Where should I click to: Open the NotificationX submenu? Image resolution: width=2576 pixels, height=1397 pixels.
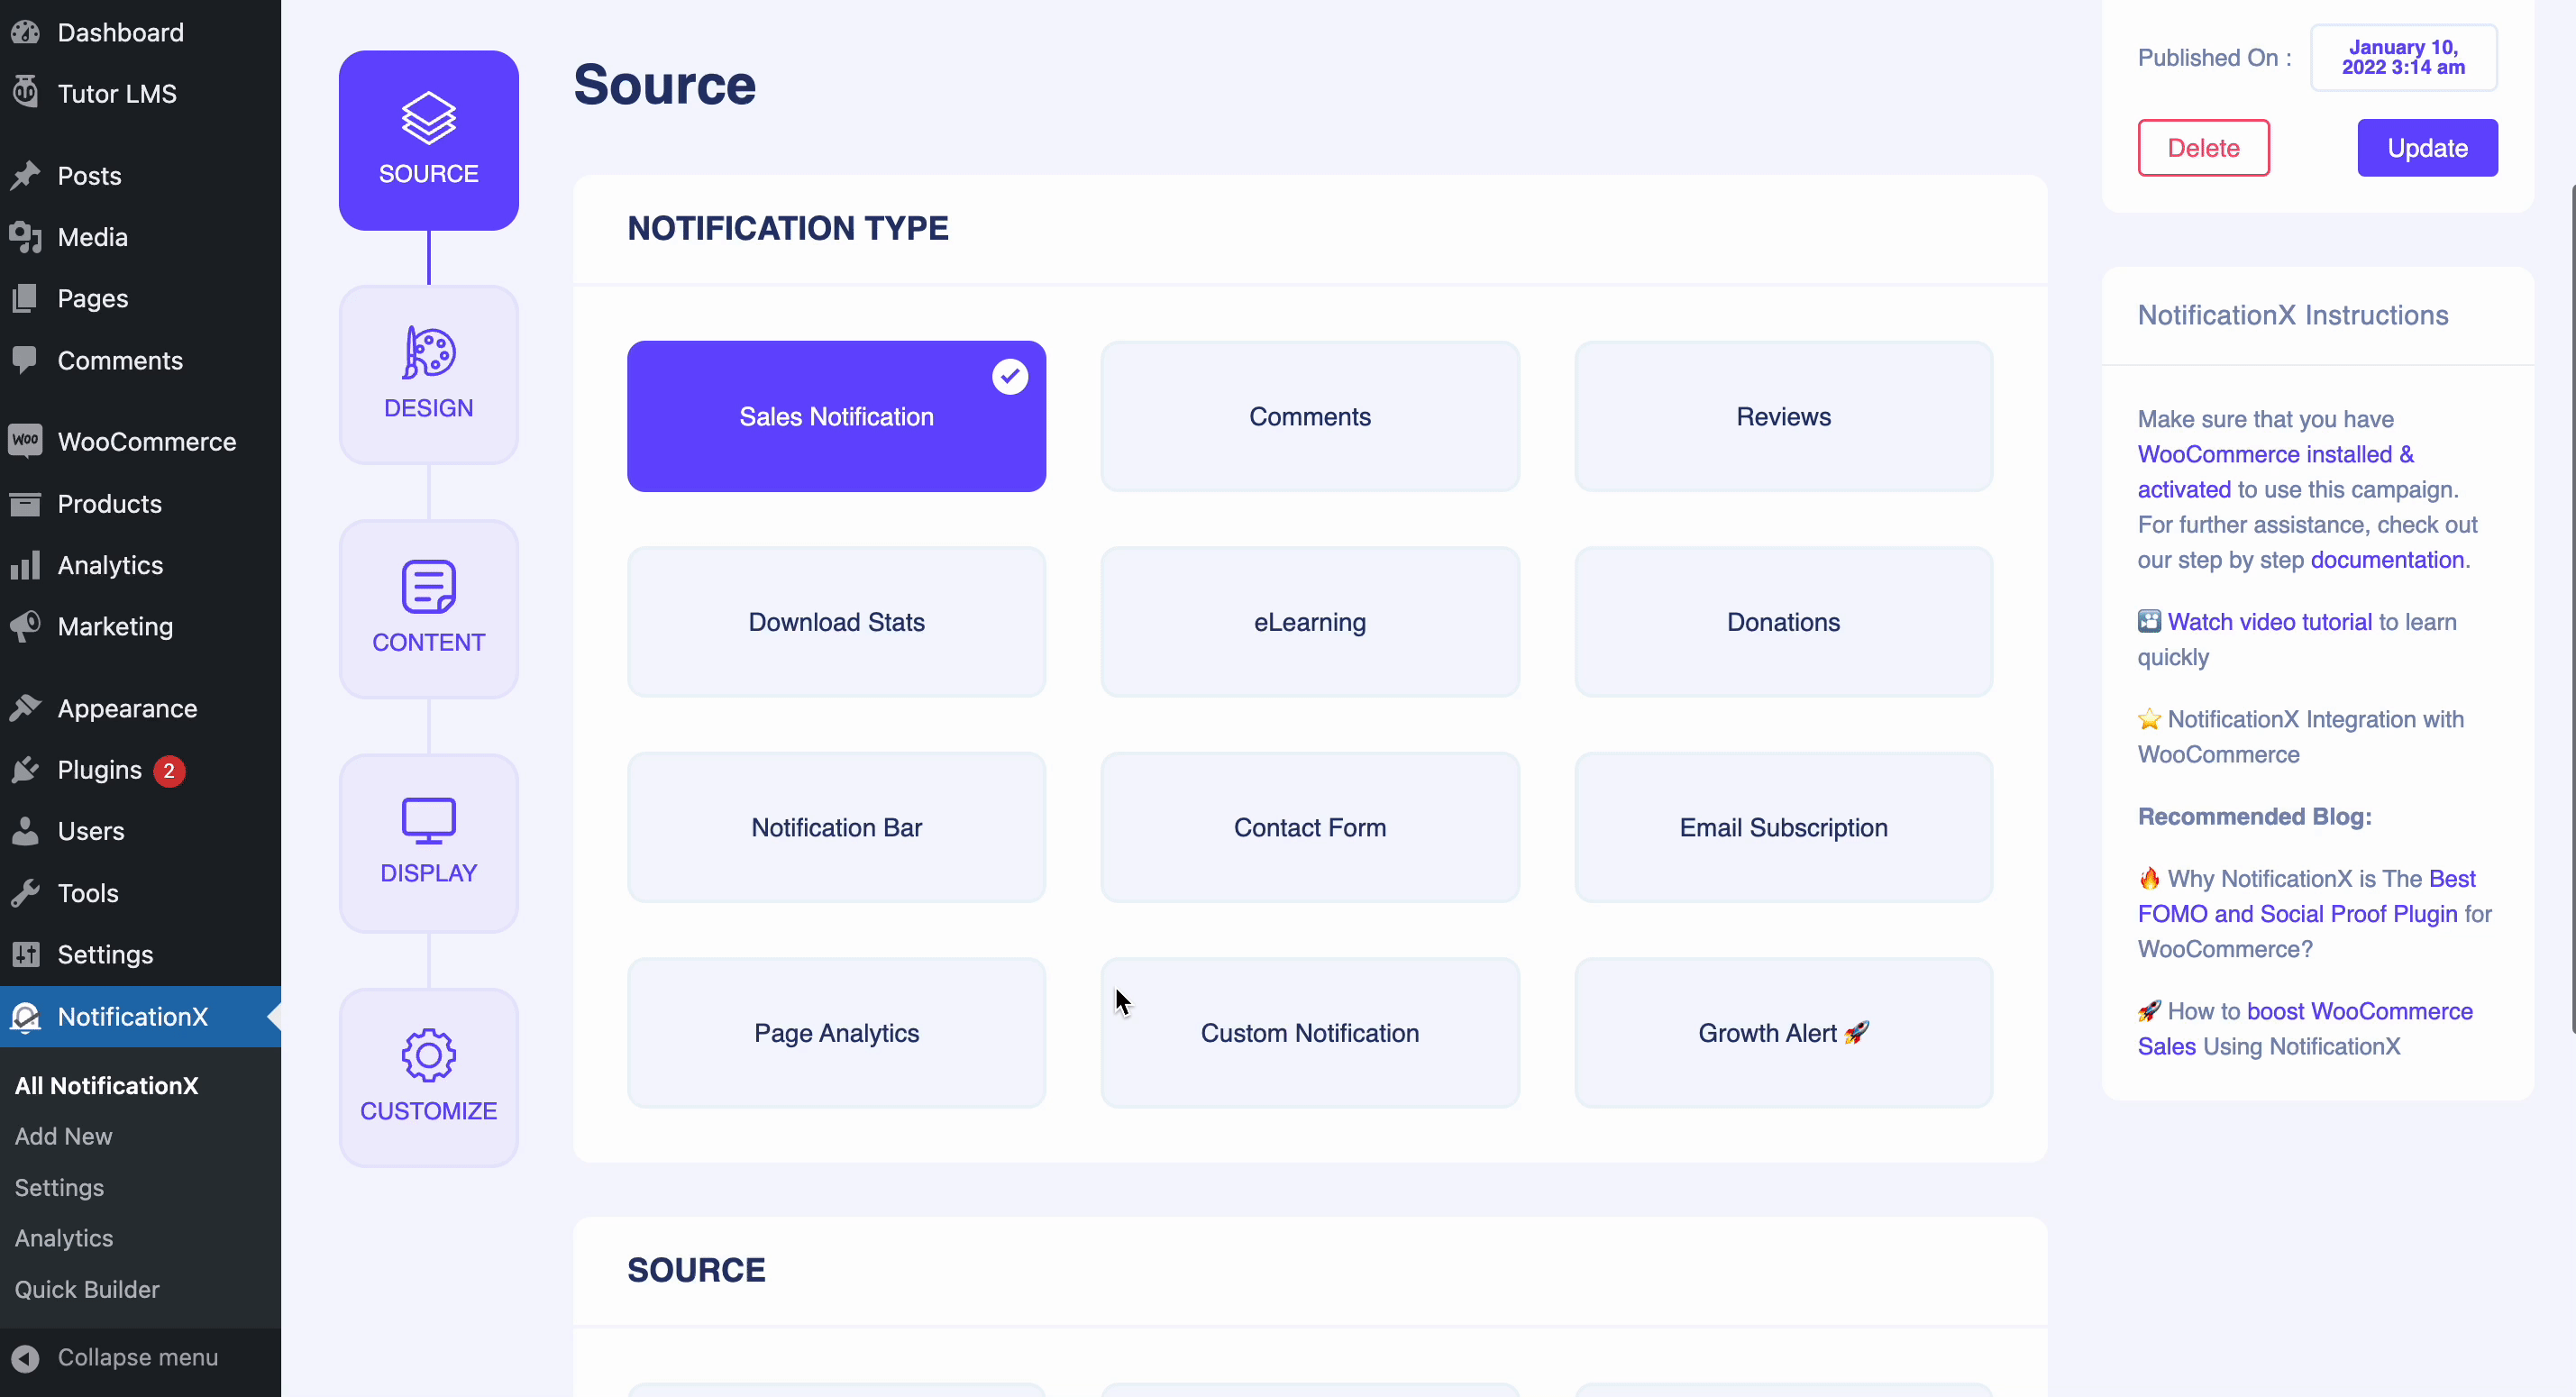[132, 1015]
